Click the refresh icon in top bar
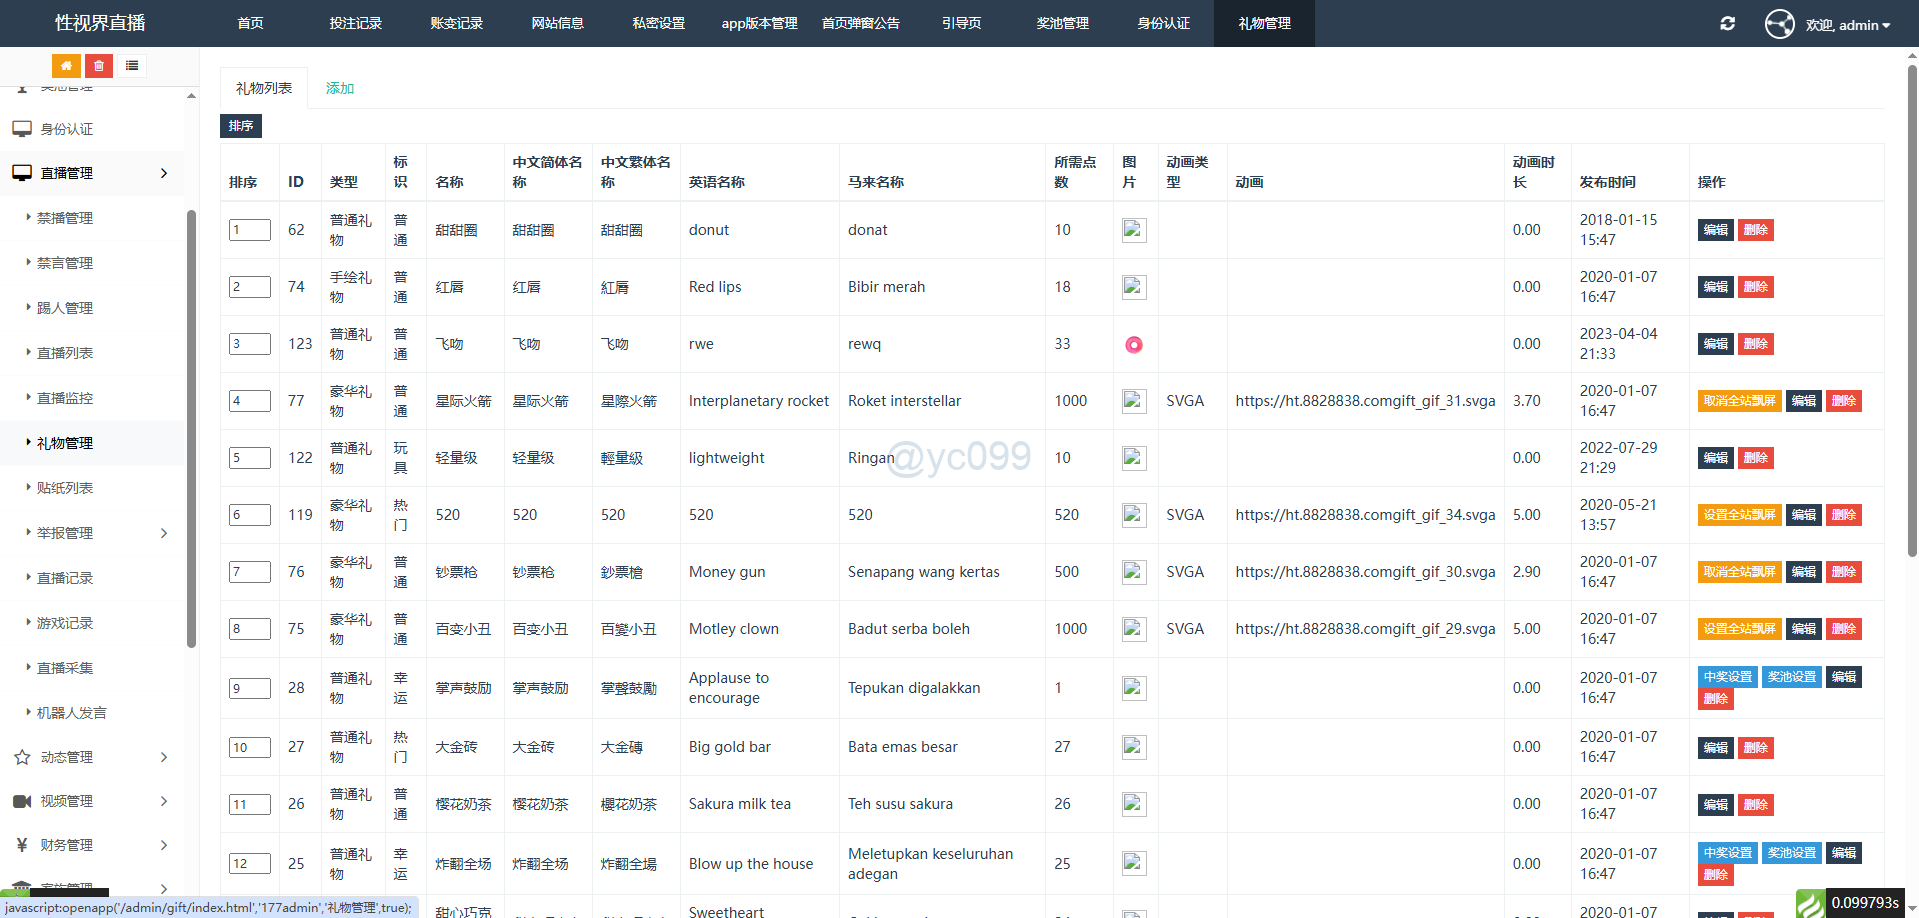1919x918 pixels. (x=1727, y=24)
